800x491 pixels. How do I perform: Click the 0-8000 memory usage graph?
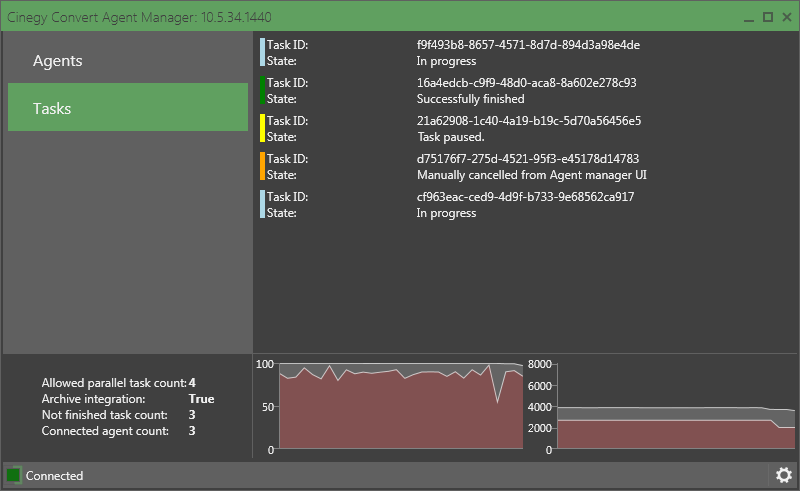tap(676, 406)
